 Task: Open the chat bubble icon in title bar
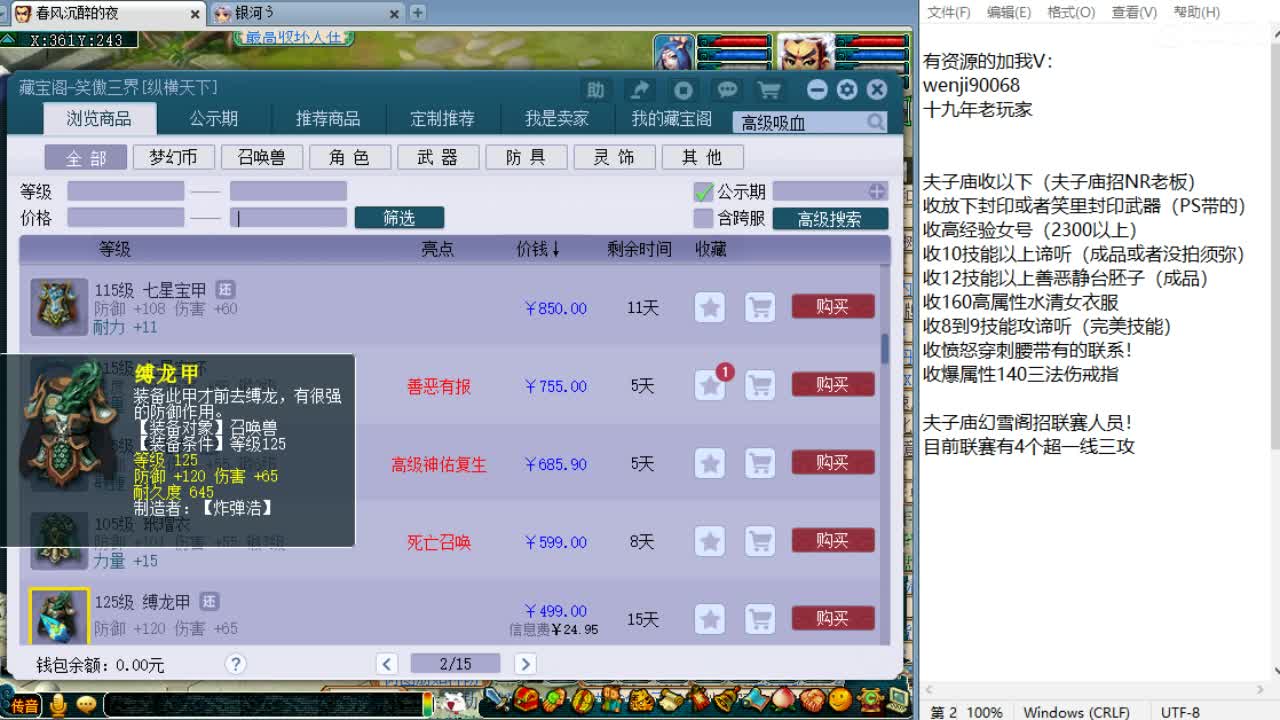click(727, 90)
